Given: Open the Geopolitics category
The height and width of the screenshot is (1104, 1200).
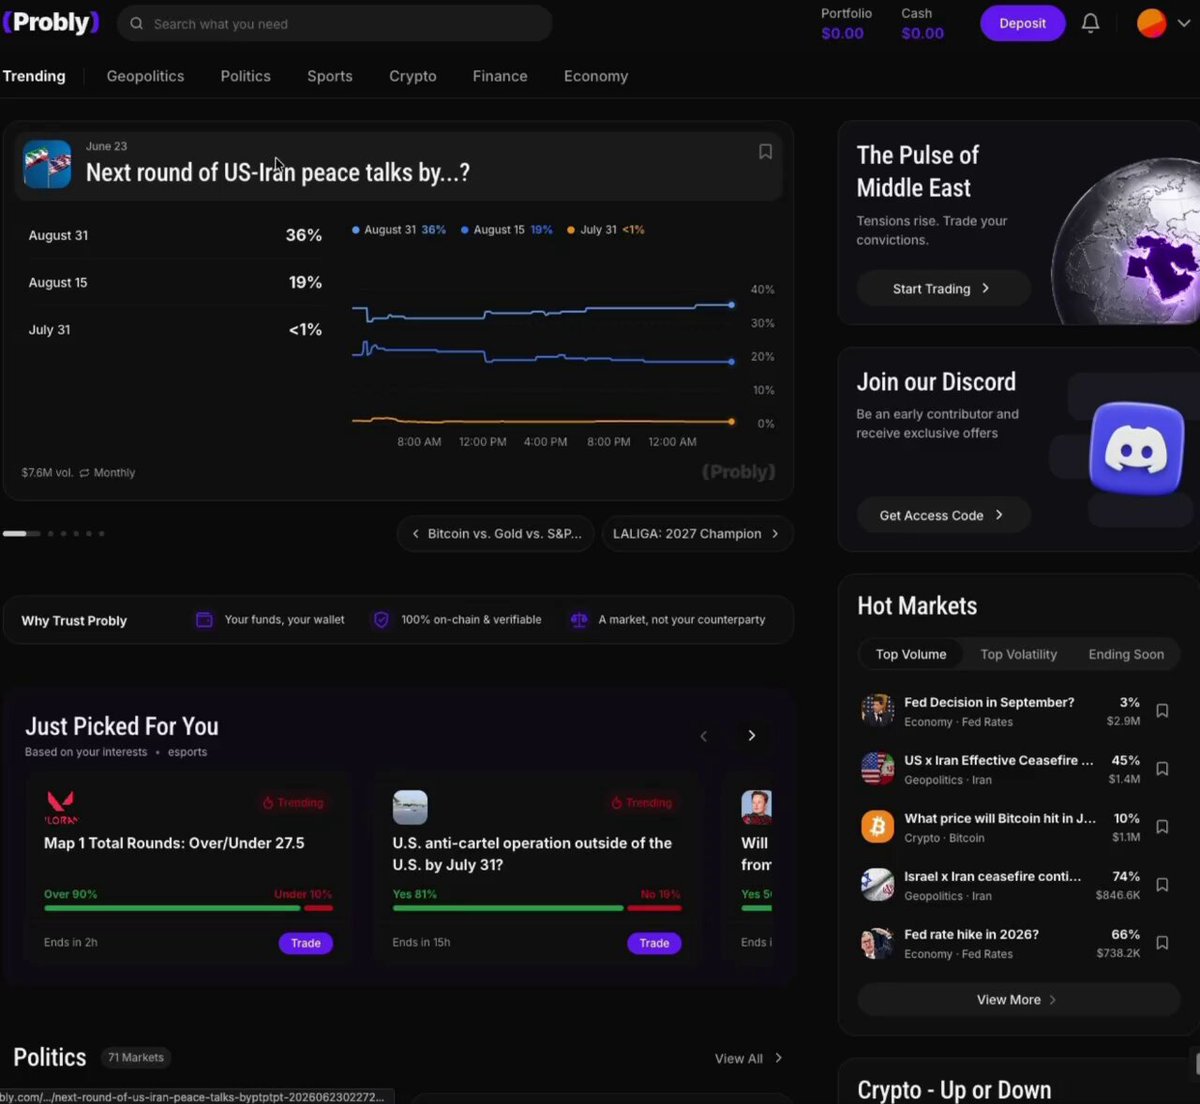Looking at the screenshot, I should coord(145,76).
